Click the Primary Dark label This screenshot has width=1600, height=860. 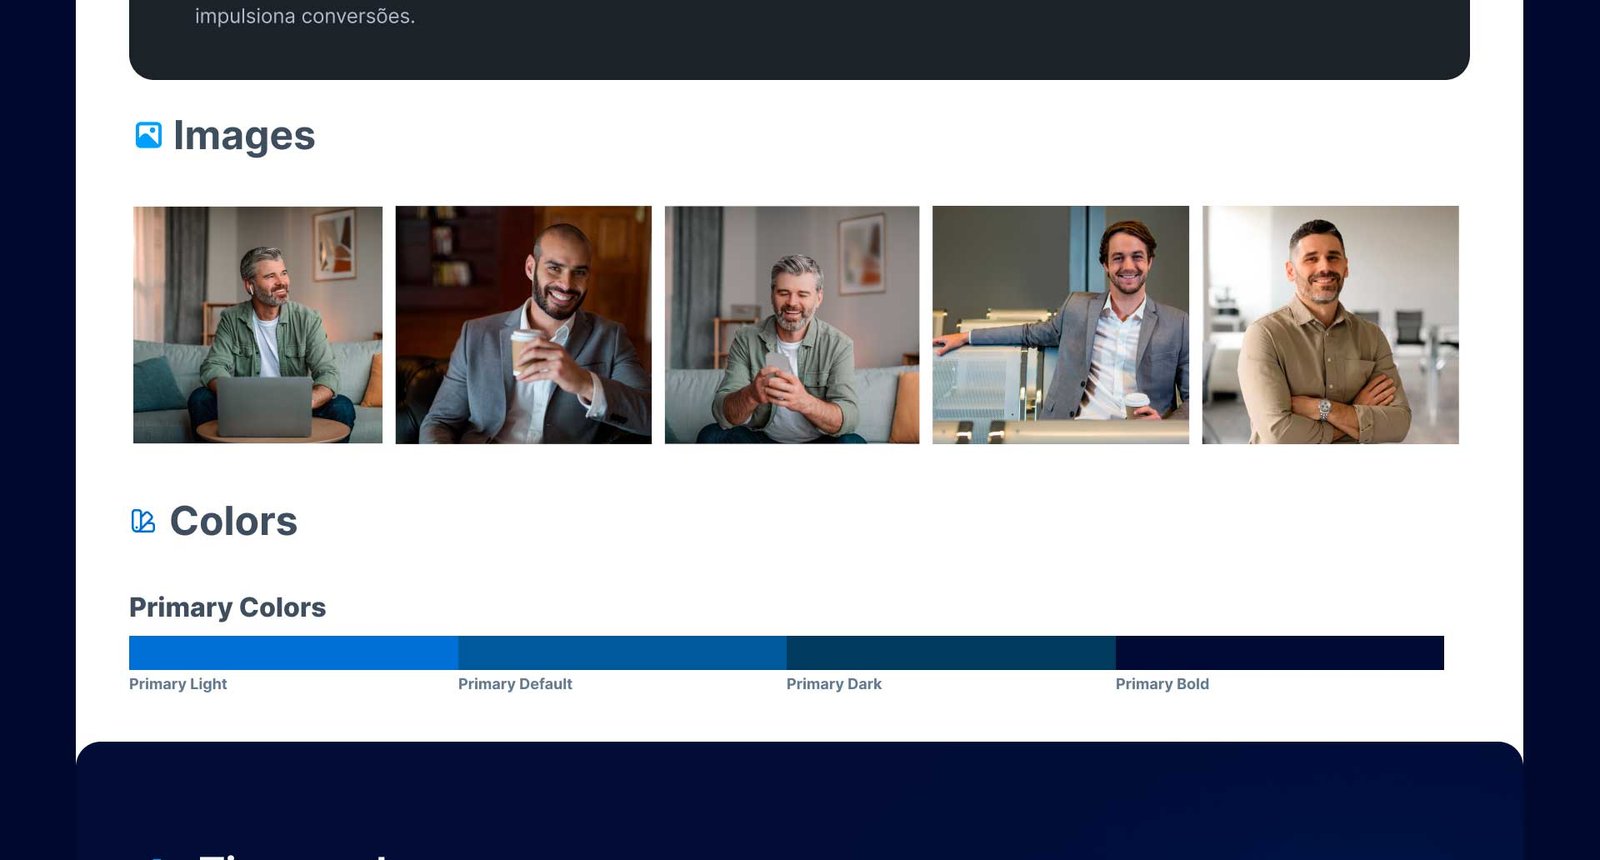tap(834, 684)
